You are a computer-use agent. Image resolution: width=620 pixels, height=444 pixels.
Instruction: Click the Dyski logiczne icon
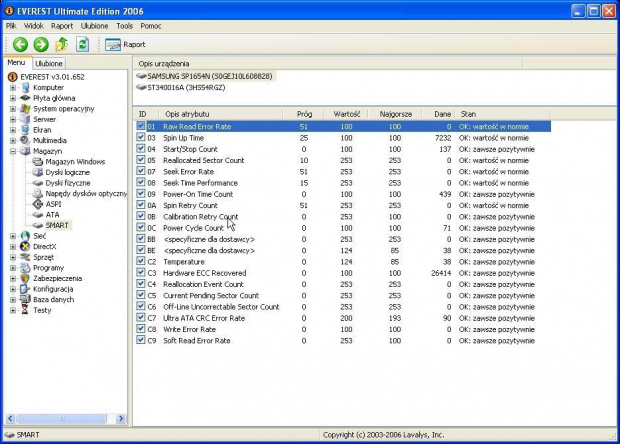pos(38,172)
